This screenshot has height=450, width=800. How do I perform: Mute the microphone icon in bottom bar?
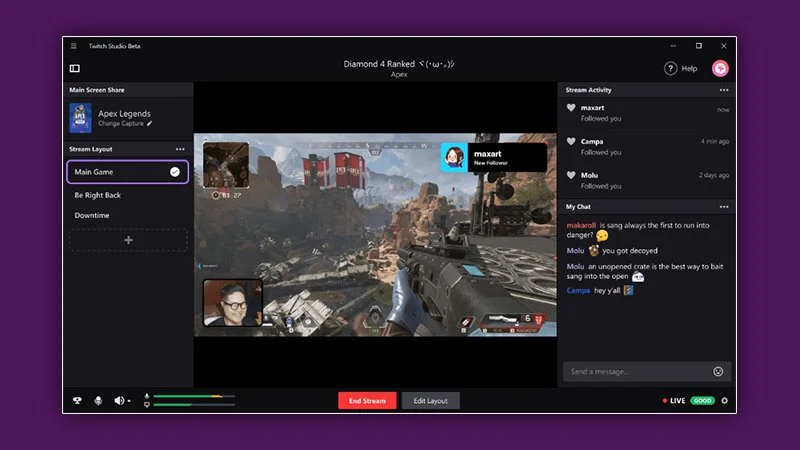tap(98, 401)
